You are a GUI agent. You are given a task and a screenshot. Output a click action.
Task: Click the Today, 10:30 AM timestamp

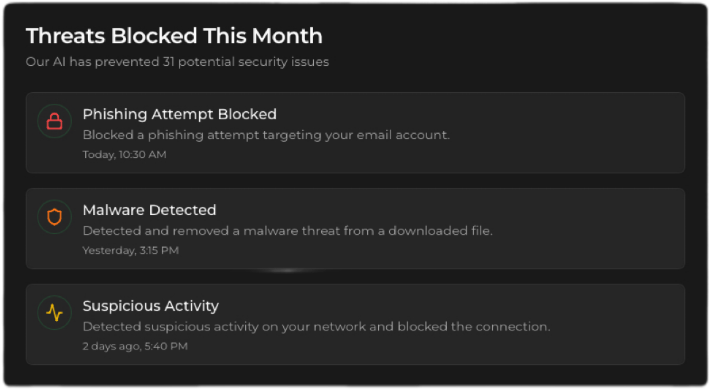[124, 155]
